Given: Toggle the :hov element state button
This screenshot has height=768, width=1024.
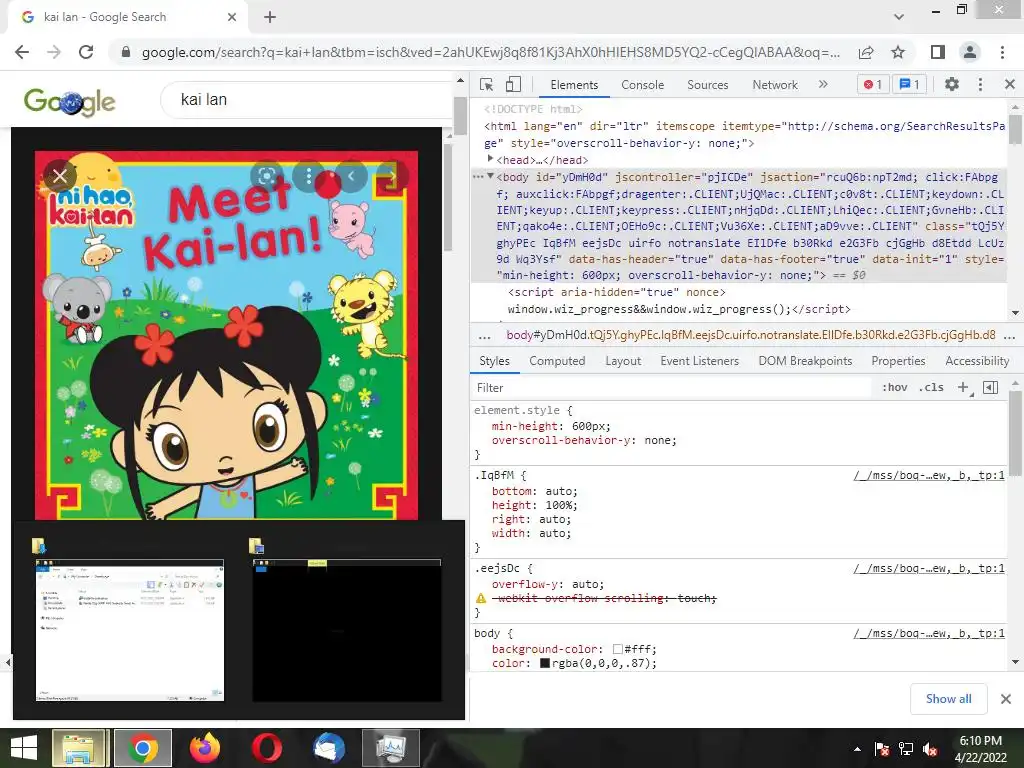Looking at the screenshot, I should [x=894, y=388].
